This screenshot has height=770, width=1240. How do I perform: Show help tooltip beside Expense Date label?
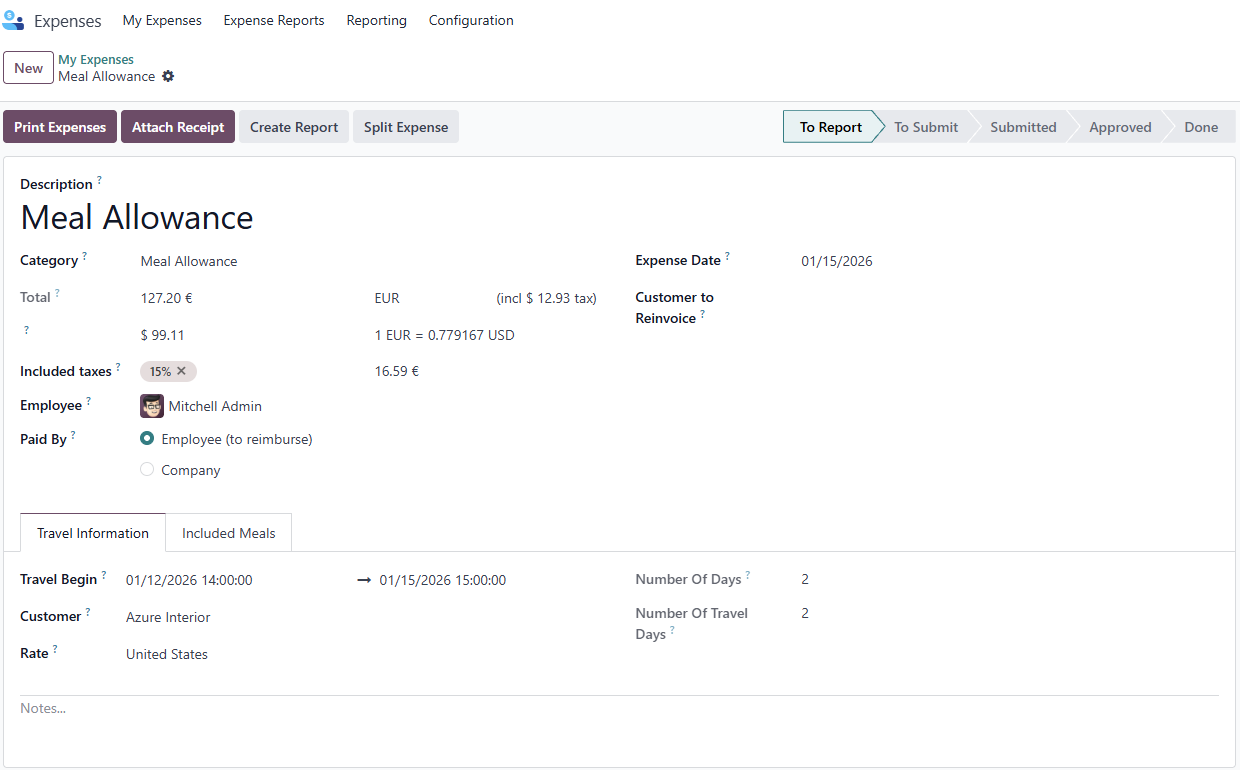coord(727,256)
